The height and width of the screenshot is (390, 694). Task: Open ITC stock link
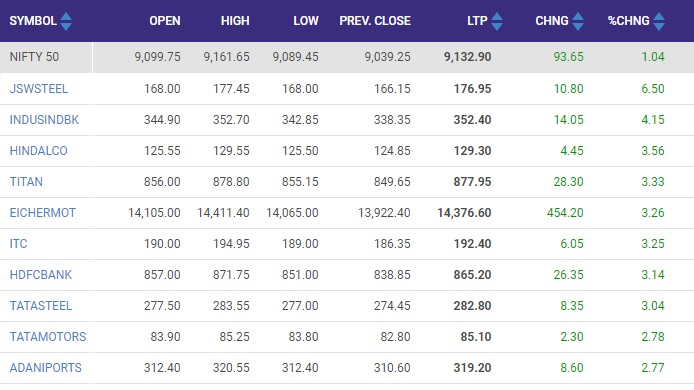19,243
